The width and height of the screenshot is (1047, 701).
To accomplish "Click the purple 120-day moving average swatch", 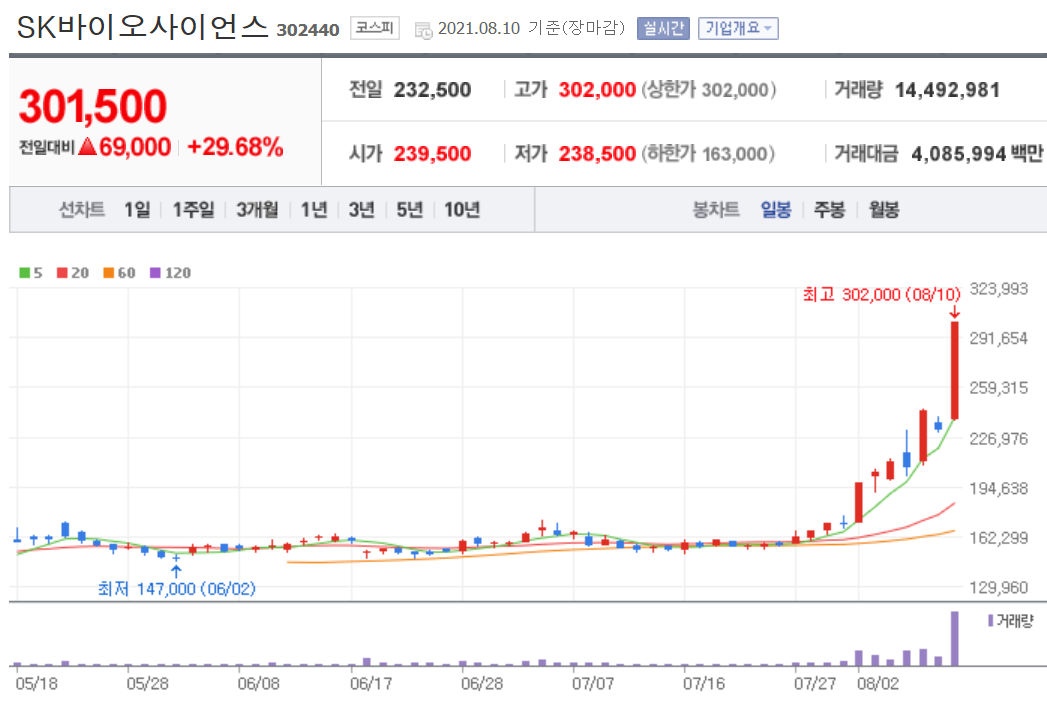I will (x=156, y=272).
